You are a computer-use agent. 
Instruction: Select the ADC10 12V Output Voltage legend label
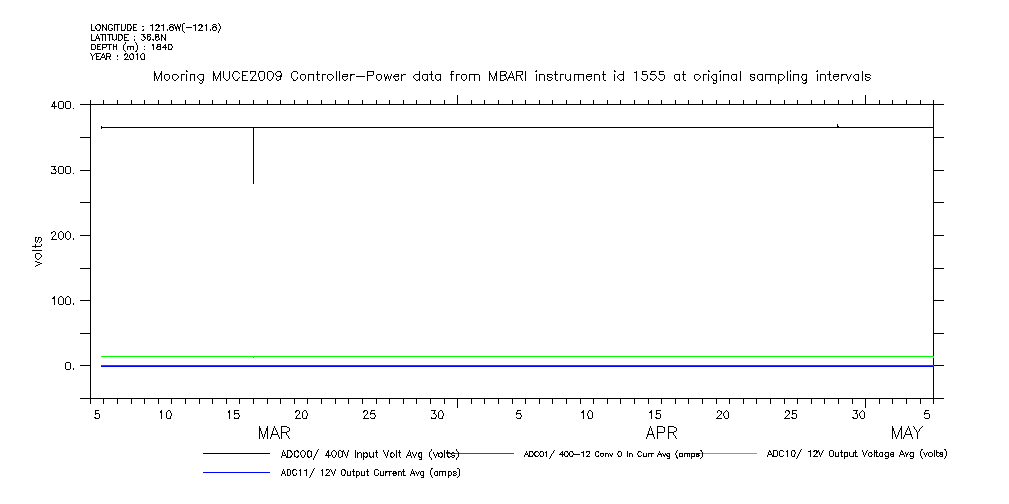(856, 453)
